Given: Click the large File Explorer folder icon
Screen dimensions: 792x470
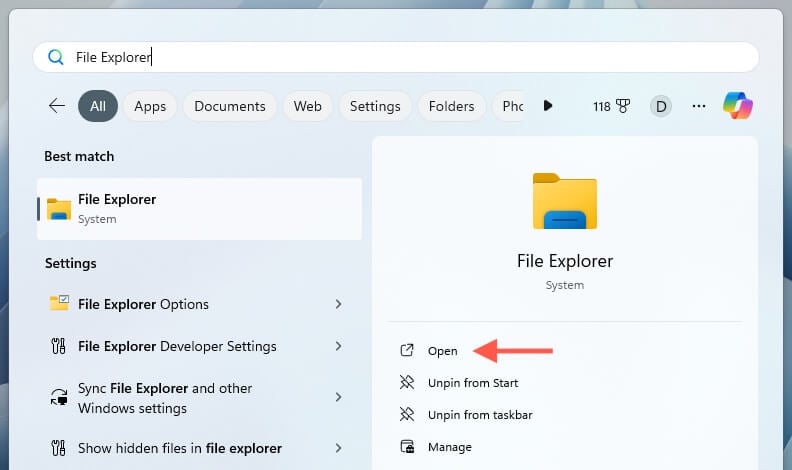Looking at the screenshot, I should (x=564, y=202).
